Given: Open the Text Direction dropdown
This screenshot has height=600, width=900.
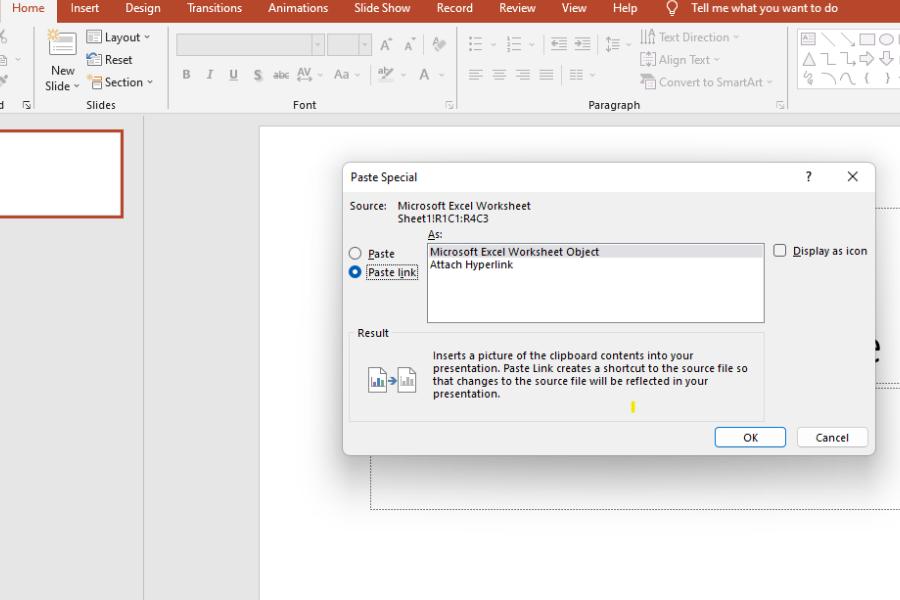Looking at the screenshot, I should point(689,37).
